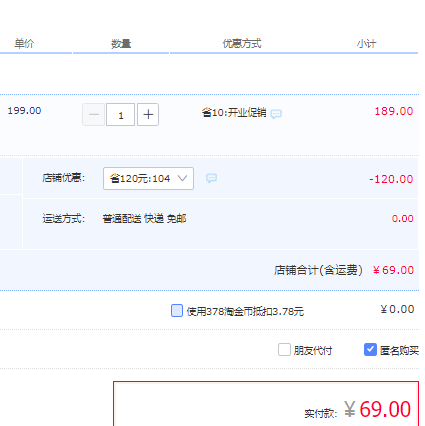Click the 数量 column header

[121, 44]
